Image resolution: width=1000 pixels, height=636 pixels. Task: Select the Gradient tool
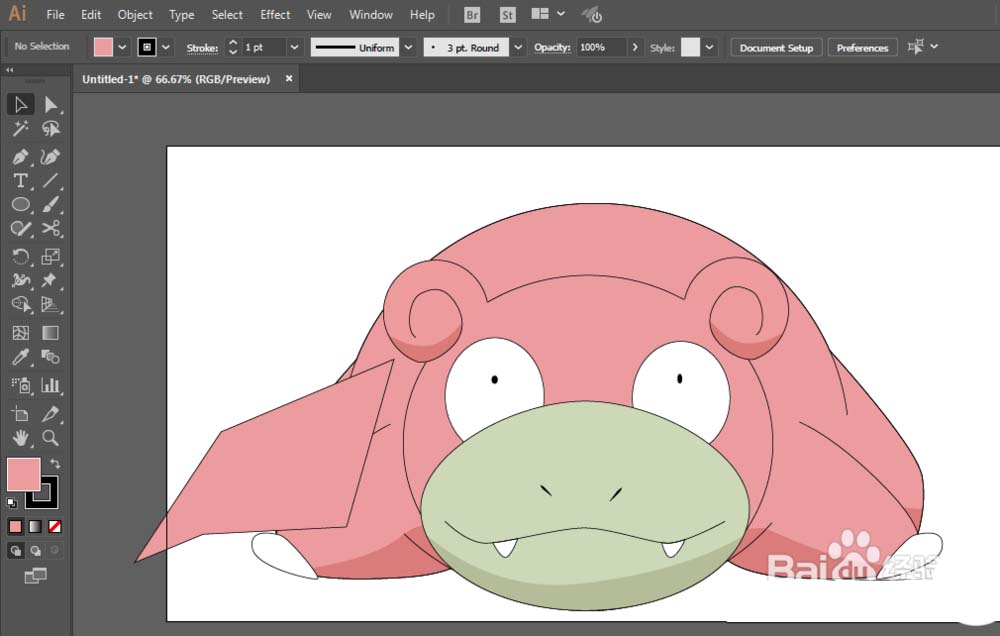pos(50,333)
